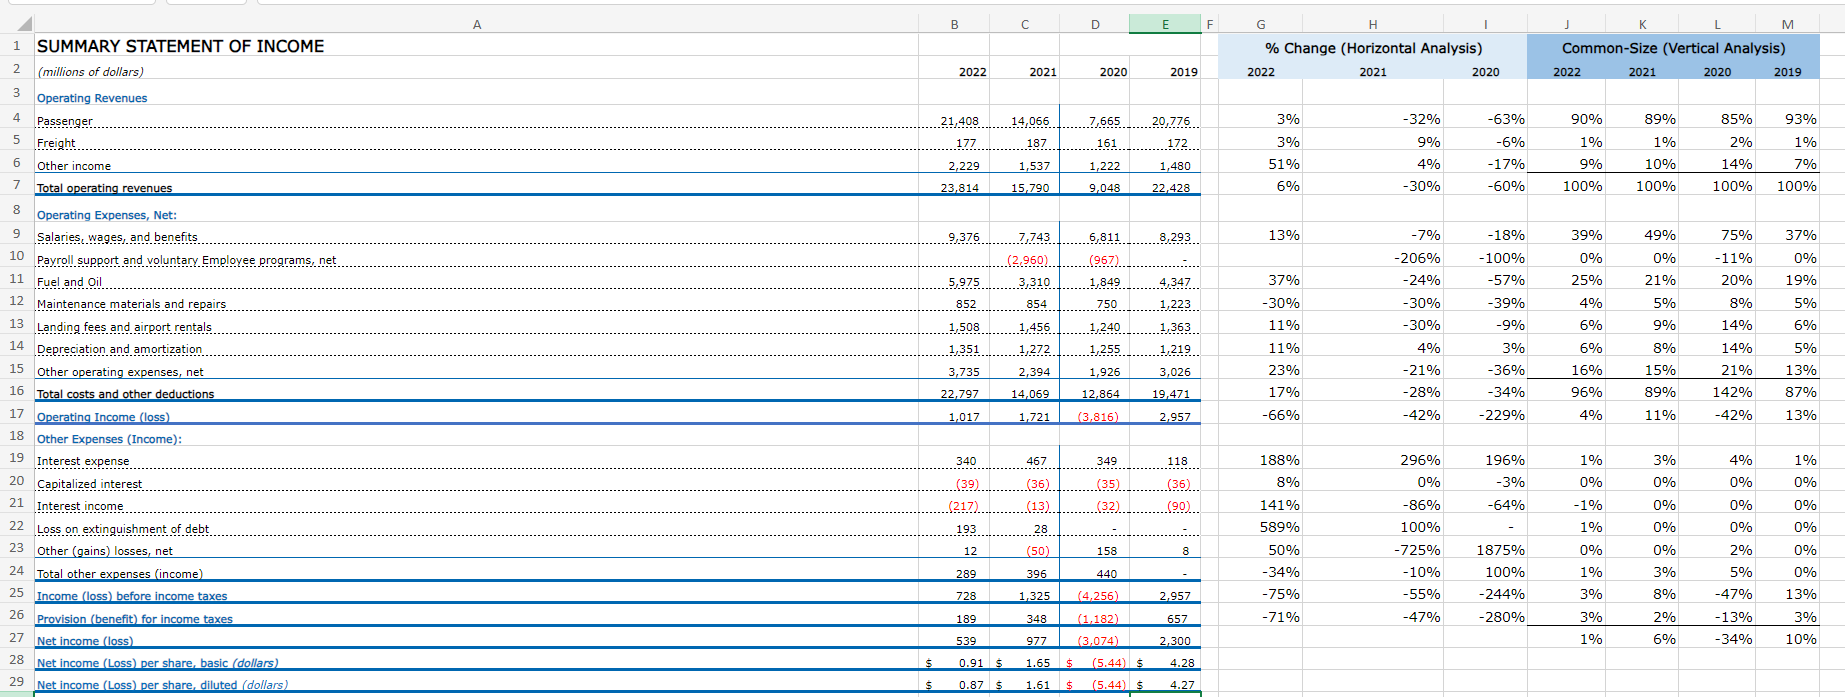The image size is (1845, 697).
Task: Select Loss on extinguishment of debt label
Action: click(x=123, y=529)
